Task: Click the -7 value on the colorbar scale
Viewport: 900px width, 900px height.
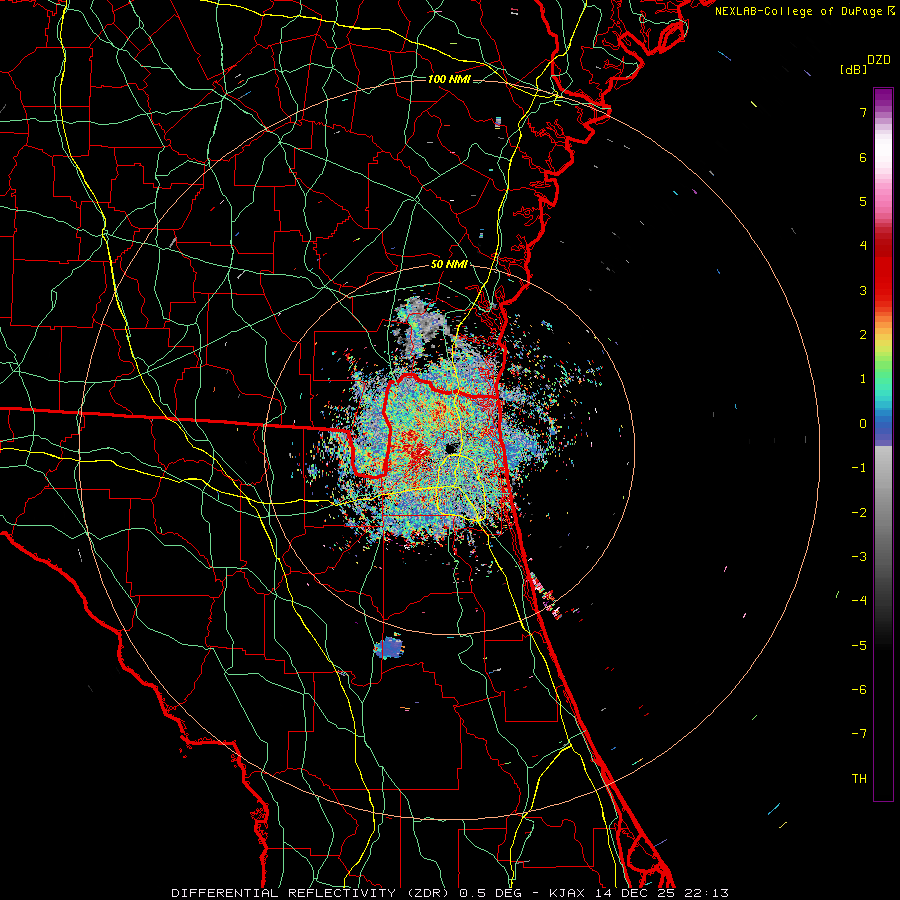Action: [859, 734]
